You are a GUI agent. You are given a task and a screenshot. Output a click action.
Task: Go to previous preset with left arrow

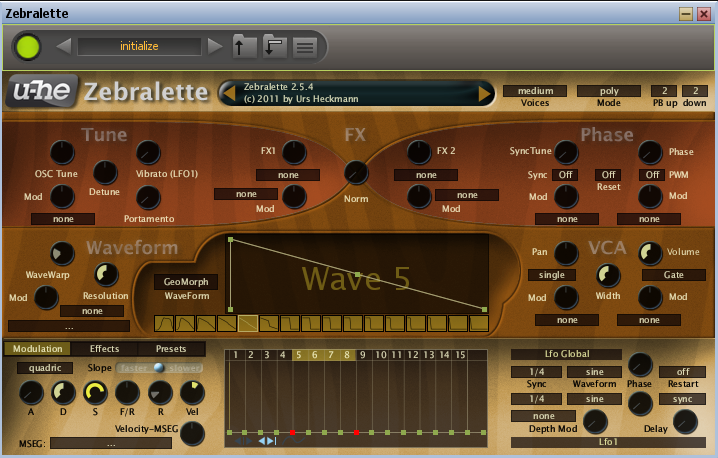(x=64, y=46)
